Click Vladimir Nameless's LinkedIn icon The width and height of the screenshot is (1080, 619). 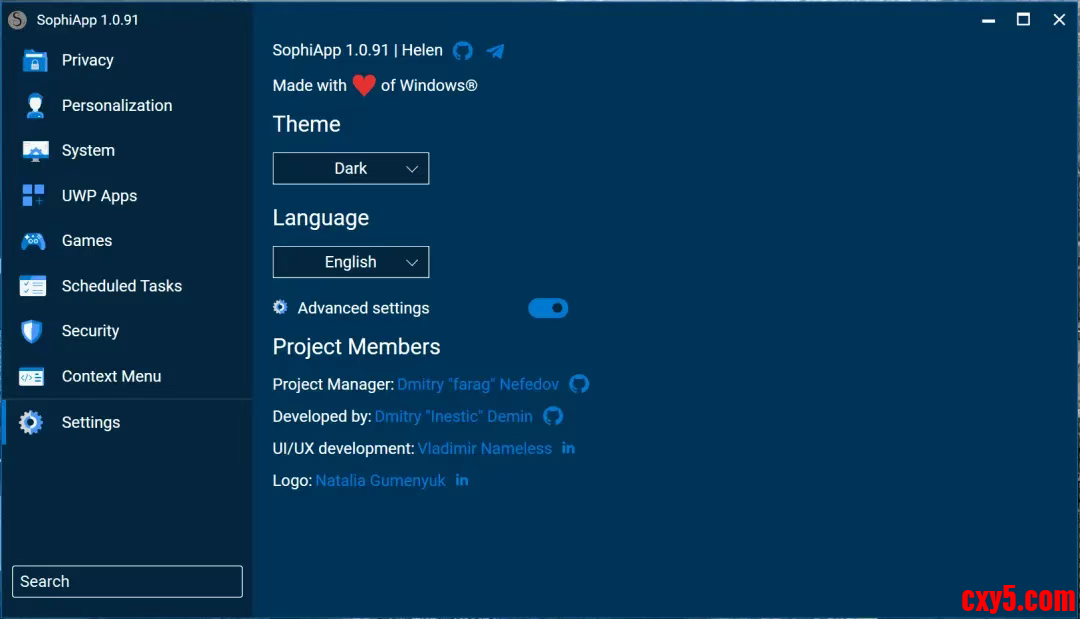click(x=568, y=448)
